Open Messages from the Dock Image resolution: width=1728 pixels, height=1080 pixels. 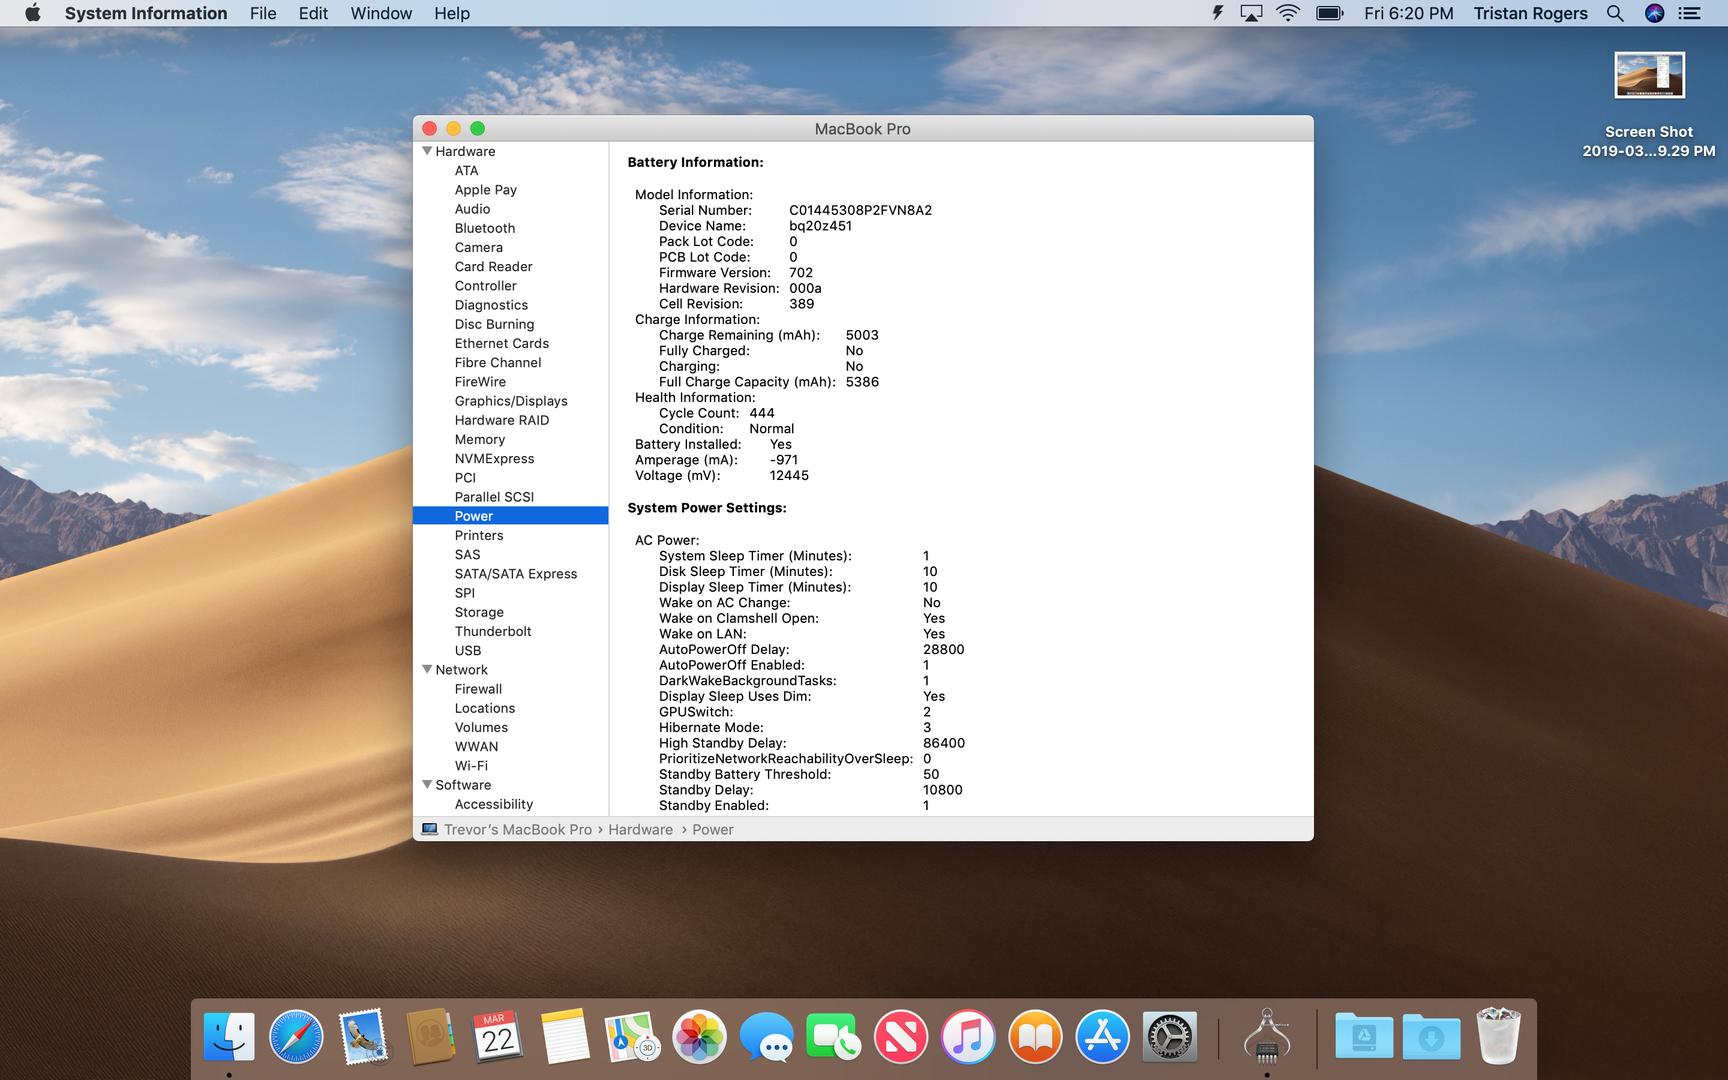[x=766, y=1037]
